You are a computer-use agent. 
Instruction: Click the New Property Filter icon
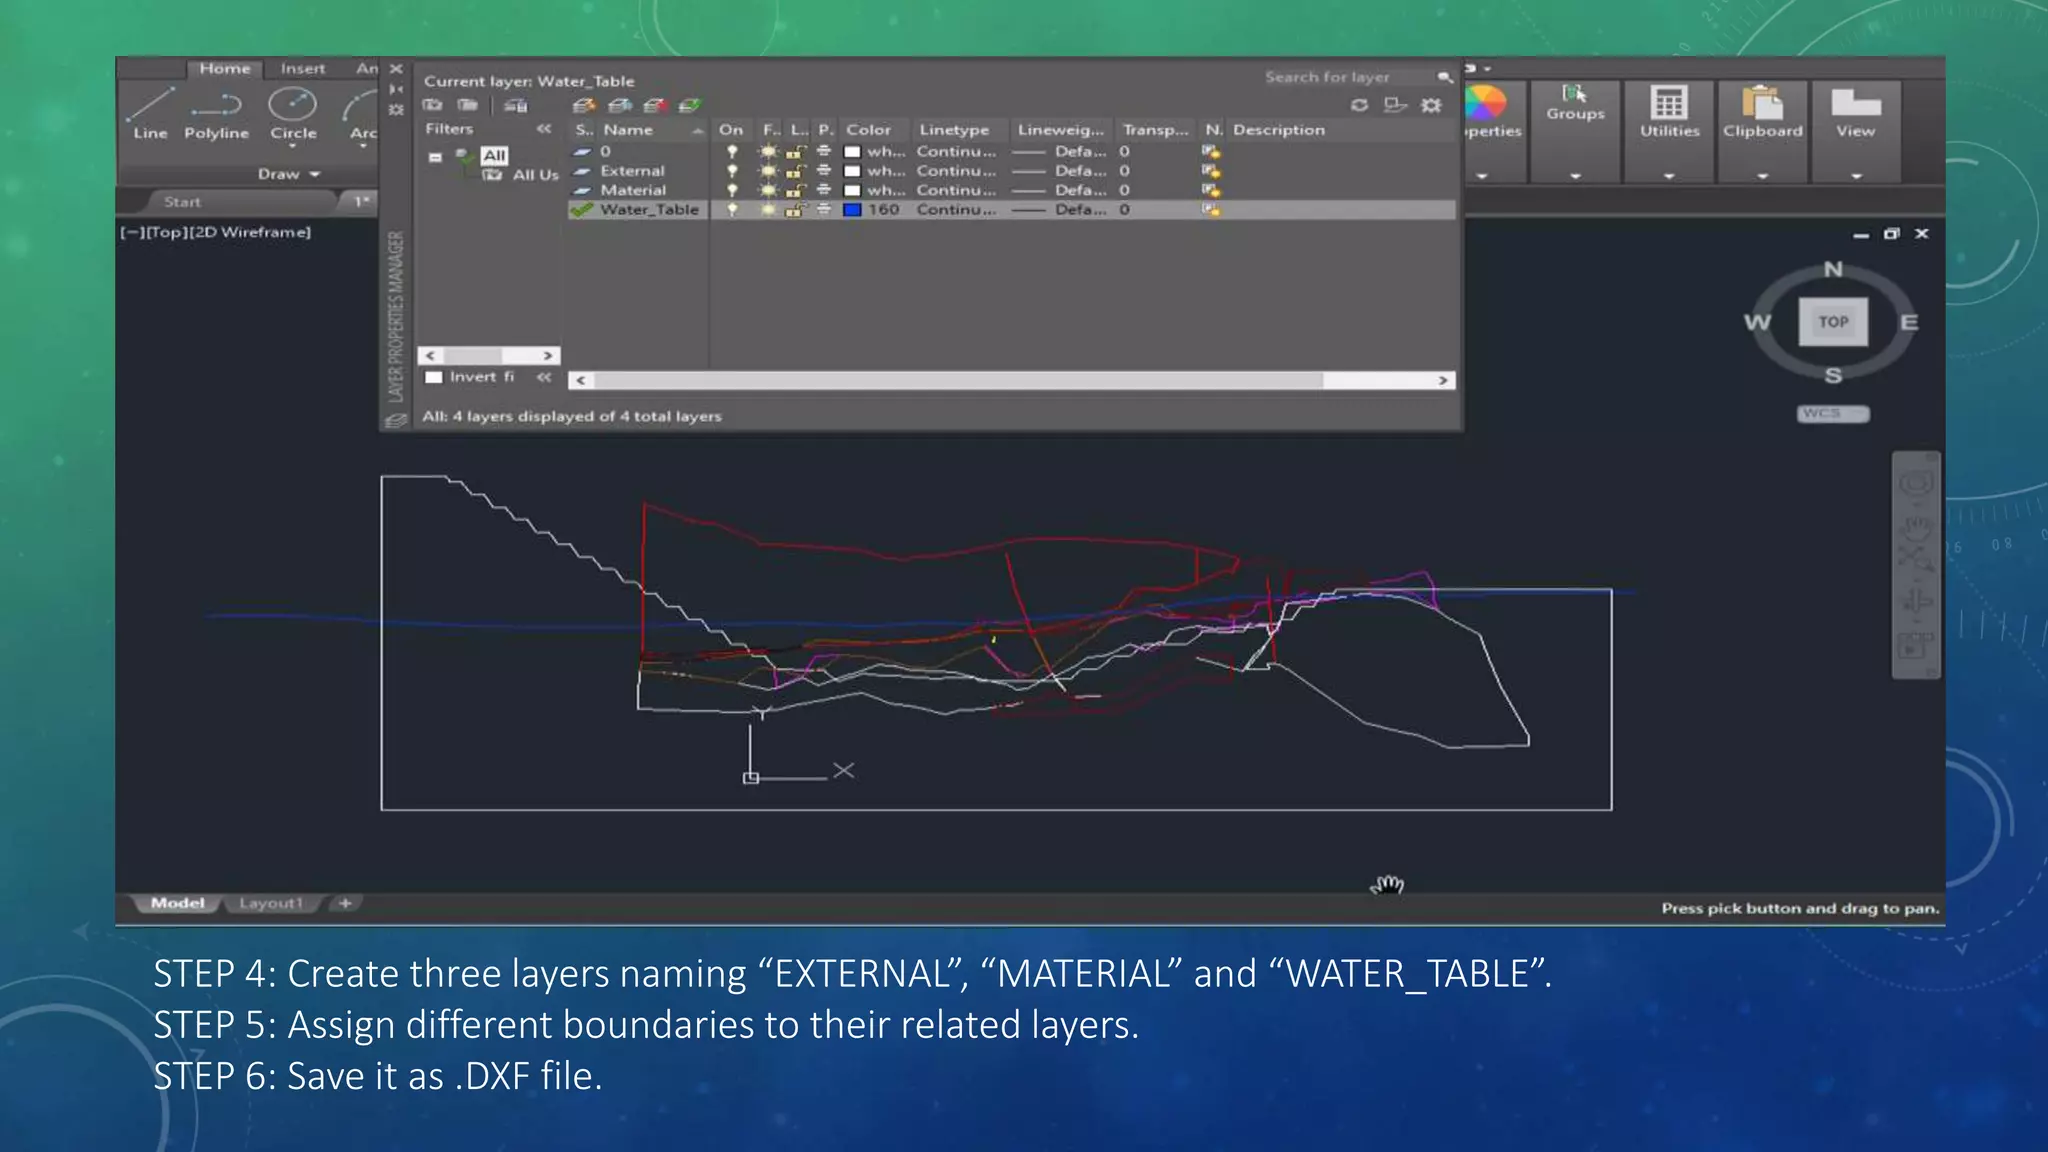click(x=432, y=105)
